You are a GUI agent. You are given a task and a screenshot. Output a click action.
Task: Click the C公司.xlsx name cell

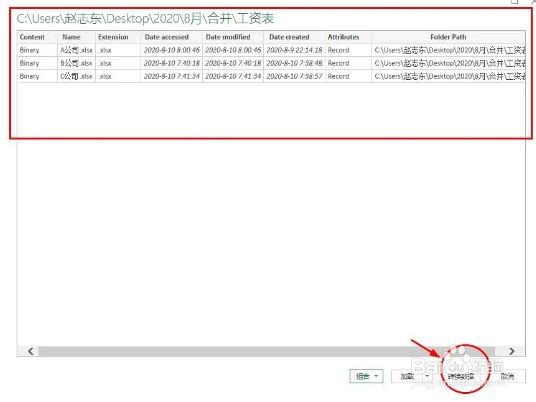point(76,76)
